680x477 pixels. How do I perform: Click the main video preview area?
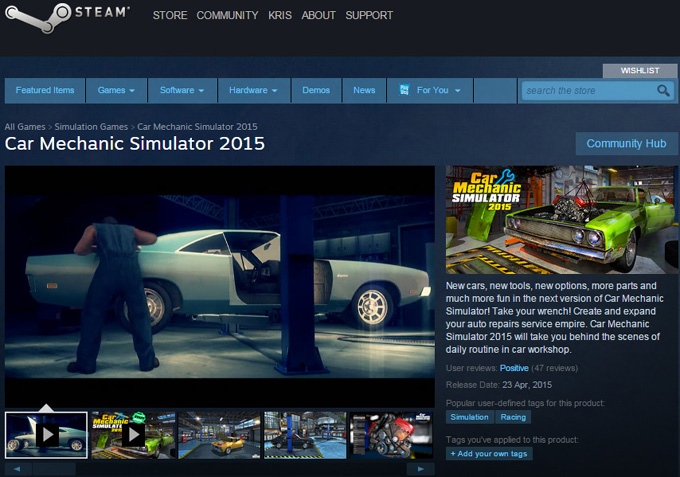[220, 286]
